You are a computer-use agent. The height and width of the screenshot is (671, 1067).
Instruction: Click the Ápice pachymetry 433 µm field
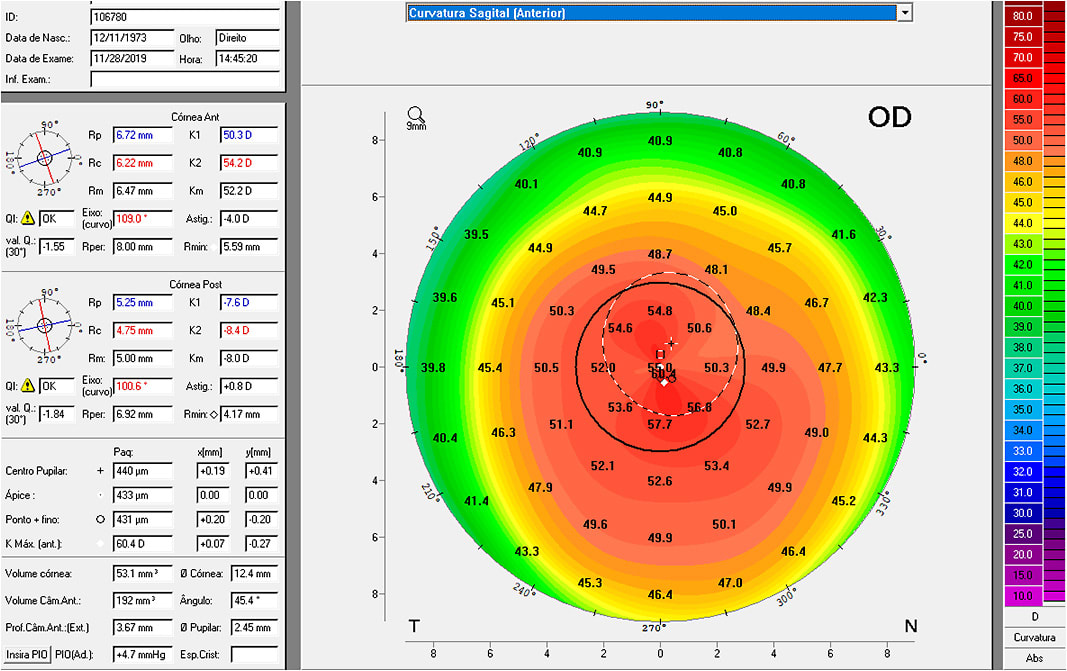pos(143,495)
